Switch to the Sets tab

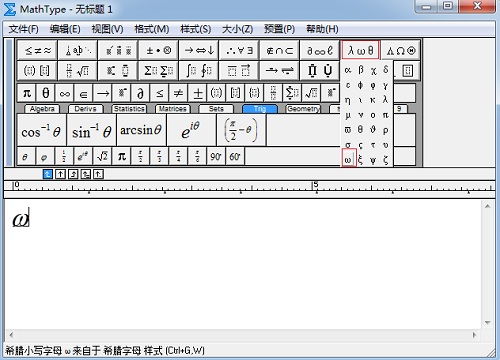(x=216, y=109)
